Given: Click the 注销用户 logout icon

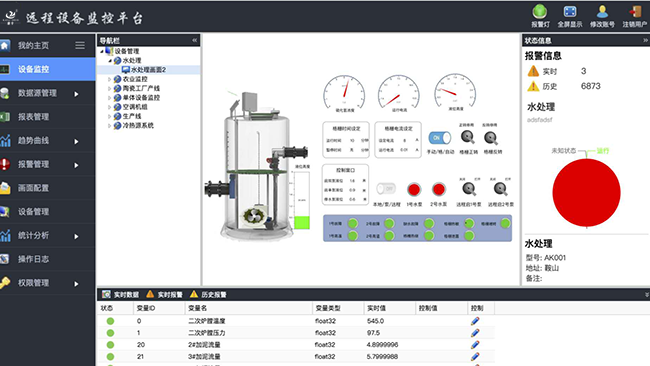Looking at the screenshot, I should pos(635,12).
